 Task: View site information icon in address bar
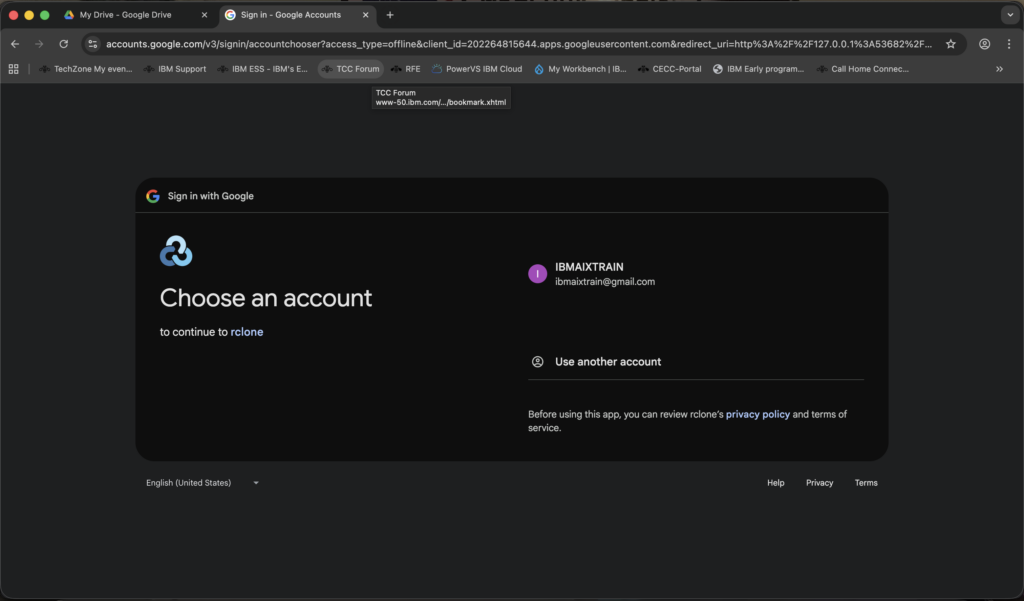pos(93,44)
